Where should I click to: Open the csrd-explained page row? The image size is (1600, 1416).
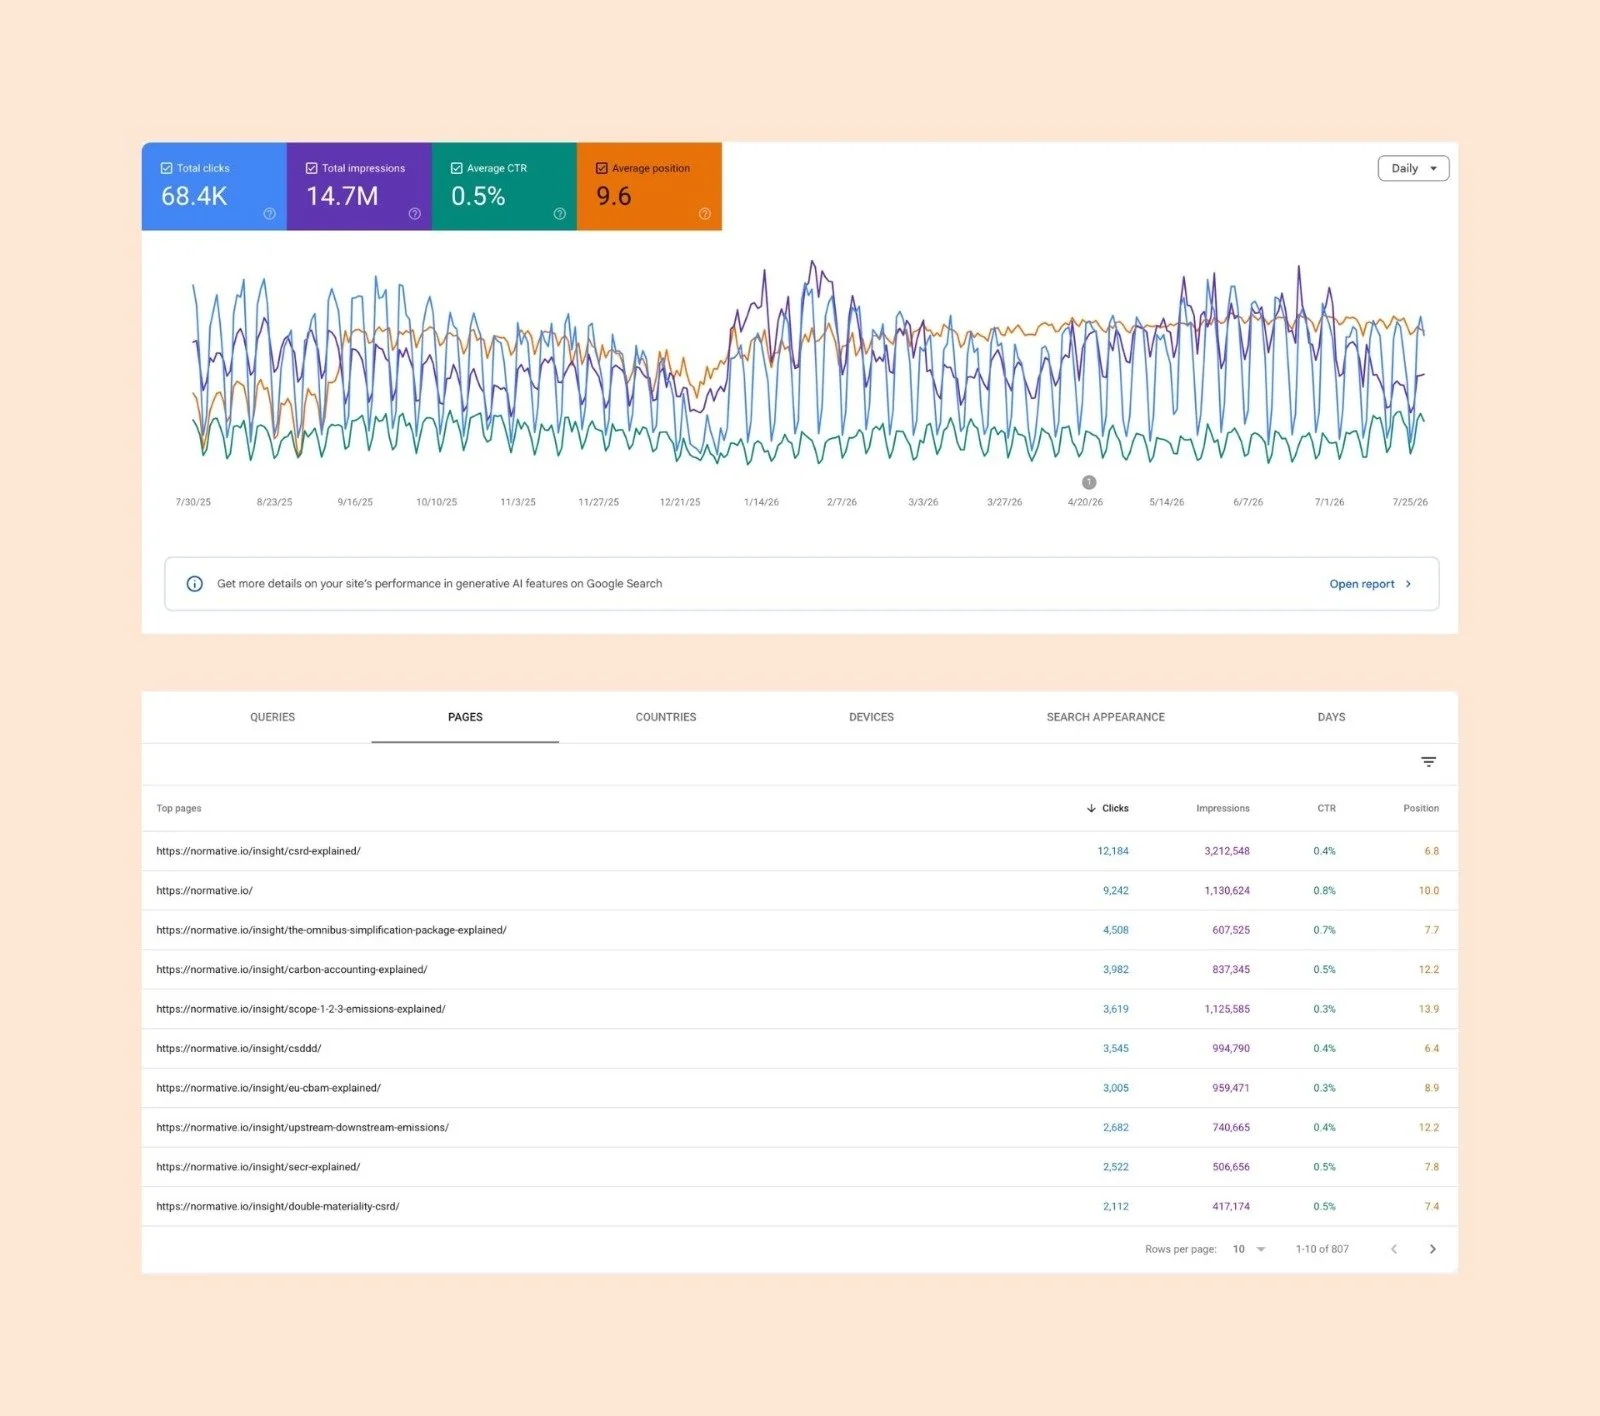pos(799,851)
